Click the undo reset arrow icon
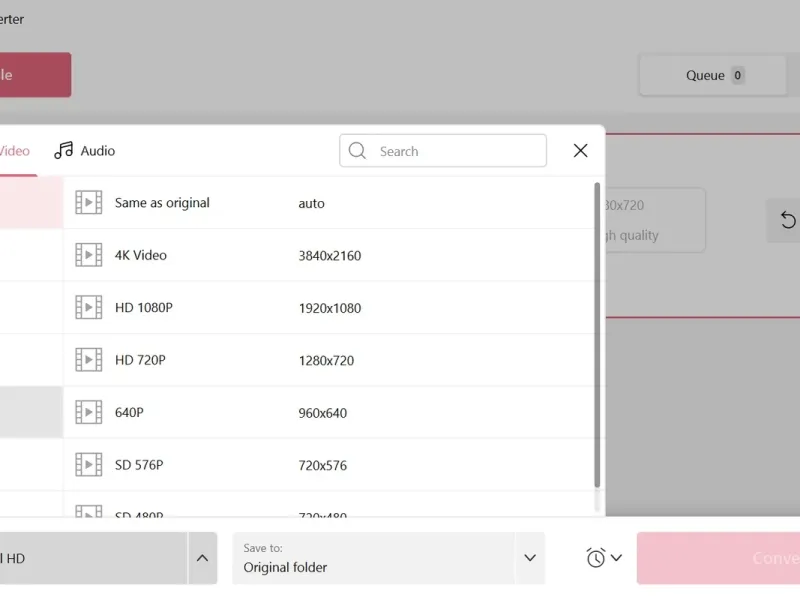The width and height of the screenshot is (800, 600). pos(788,220)
